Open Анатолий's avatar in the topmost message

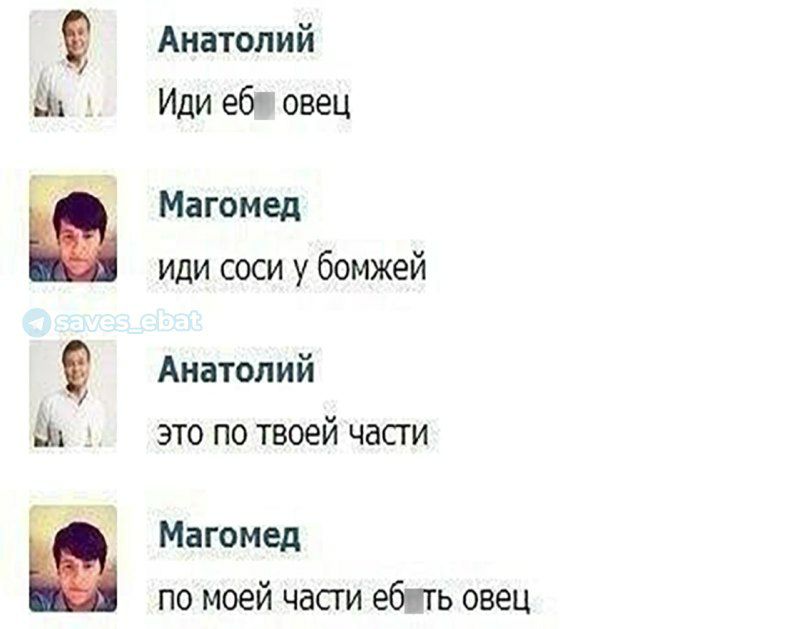point(73,63)
